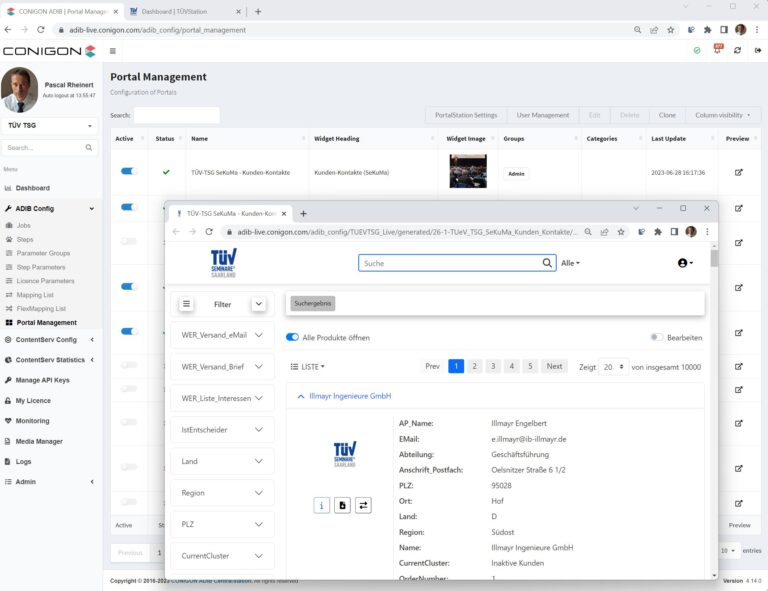Viewport: 768px width, 591px height.
Task: Change the Zeigt 20 entries stepper
Action: [x=614, y=367]
